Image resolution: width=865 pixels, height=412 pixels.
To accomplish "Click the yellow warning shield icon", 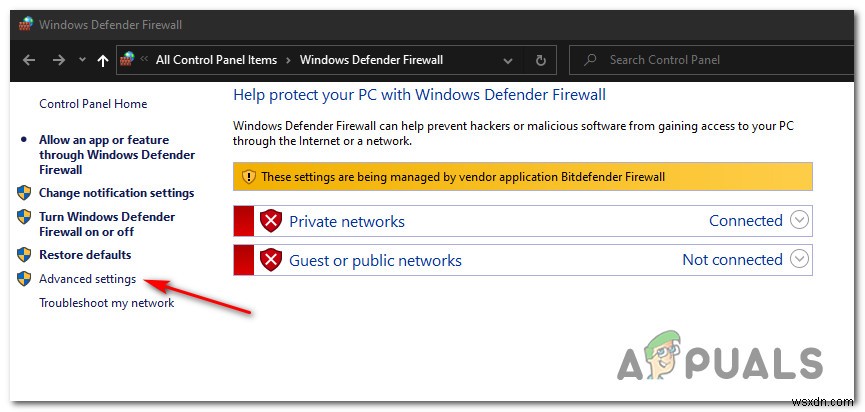I will 249,177.
